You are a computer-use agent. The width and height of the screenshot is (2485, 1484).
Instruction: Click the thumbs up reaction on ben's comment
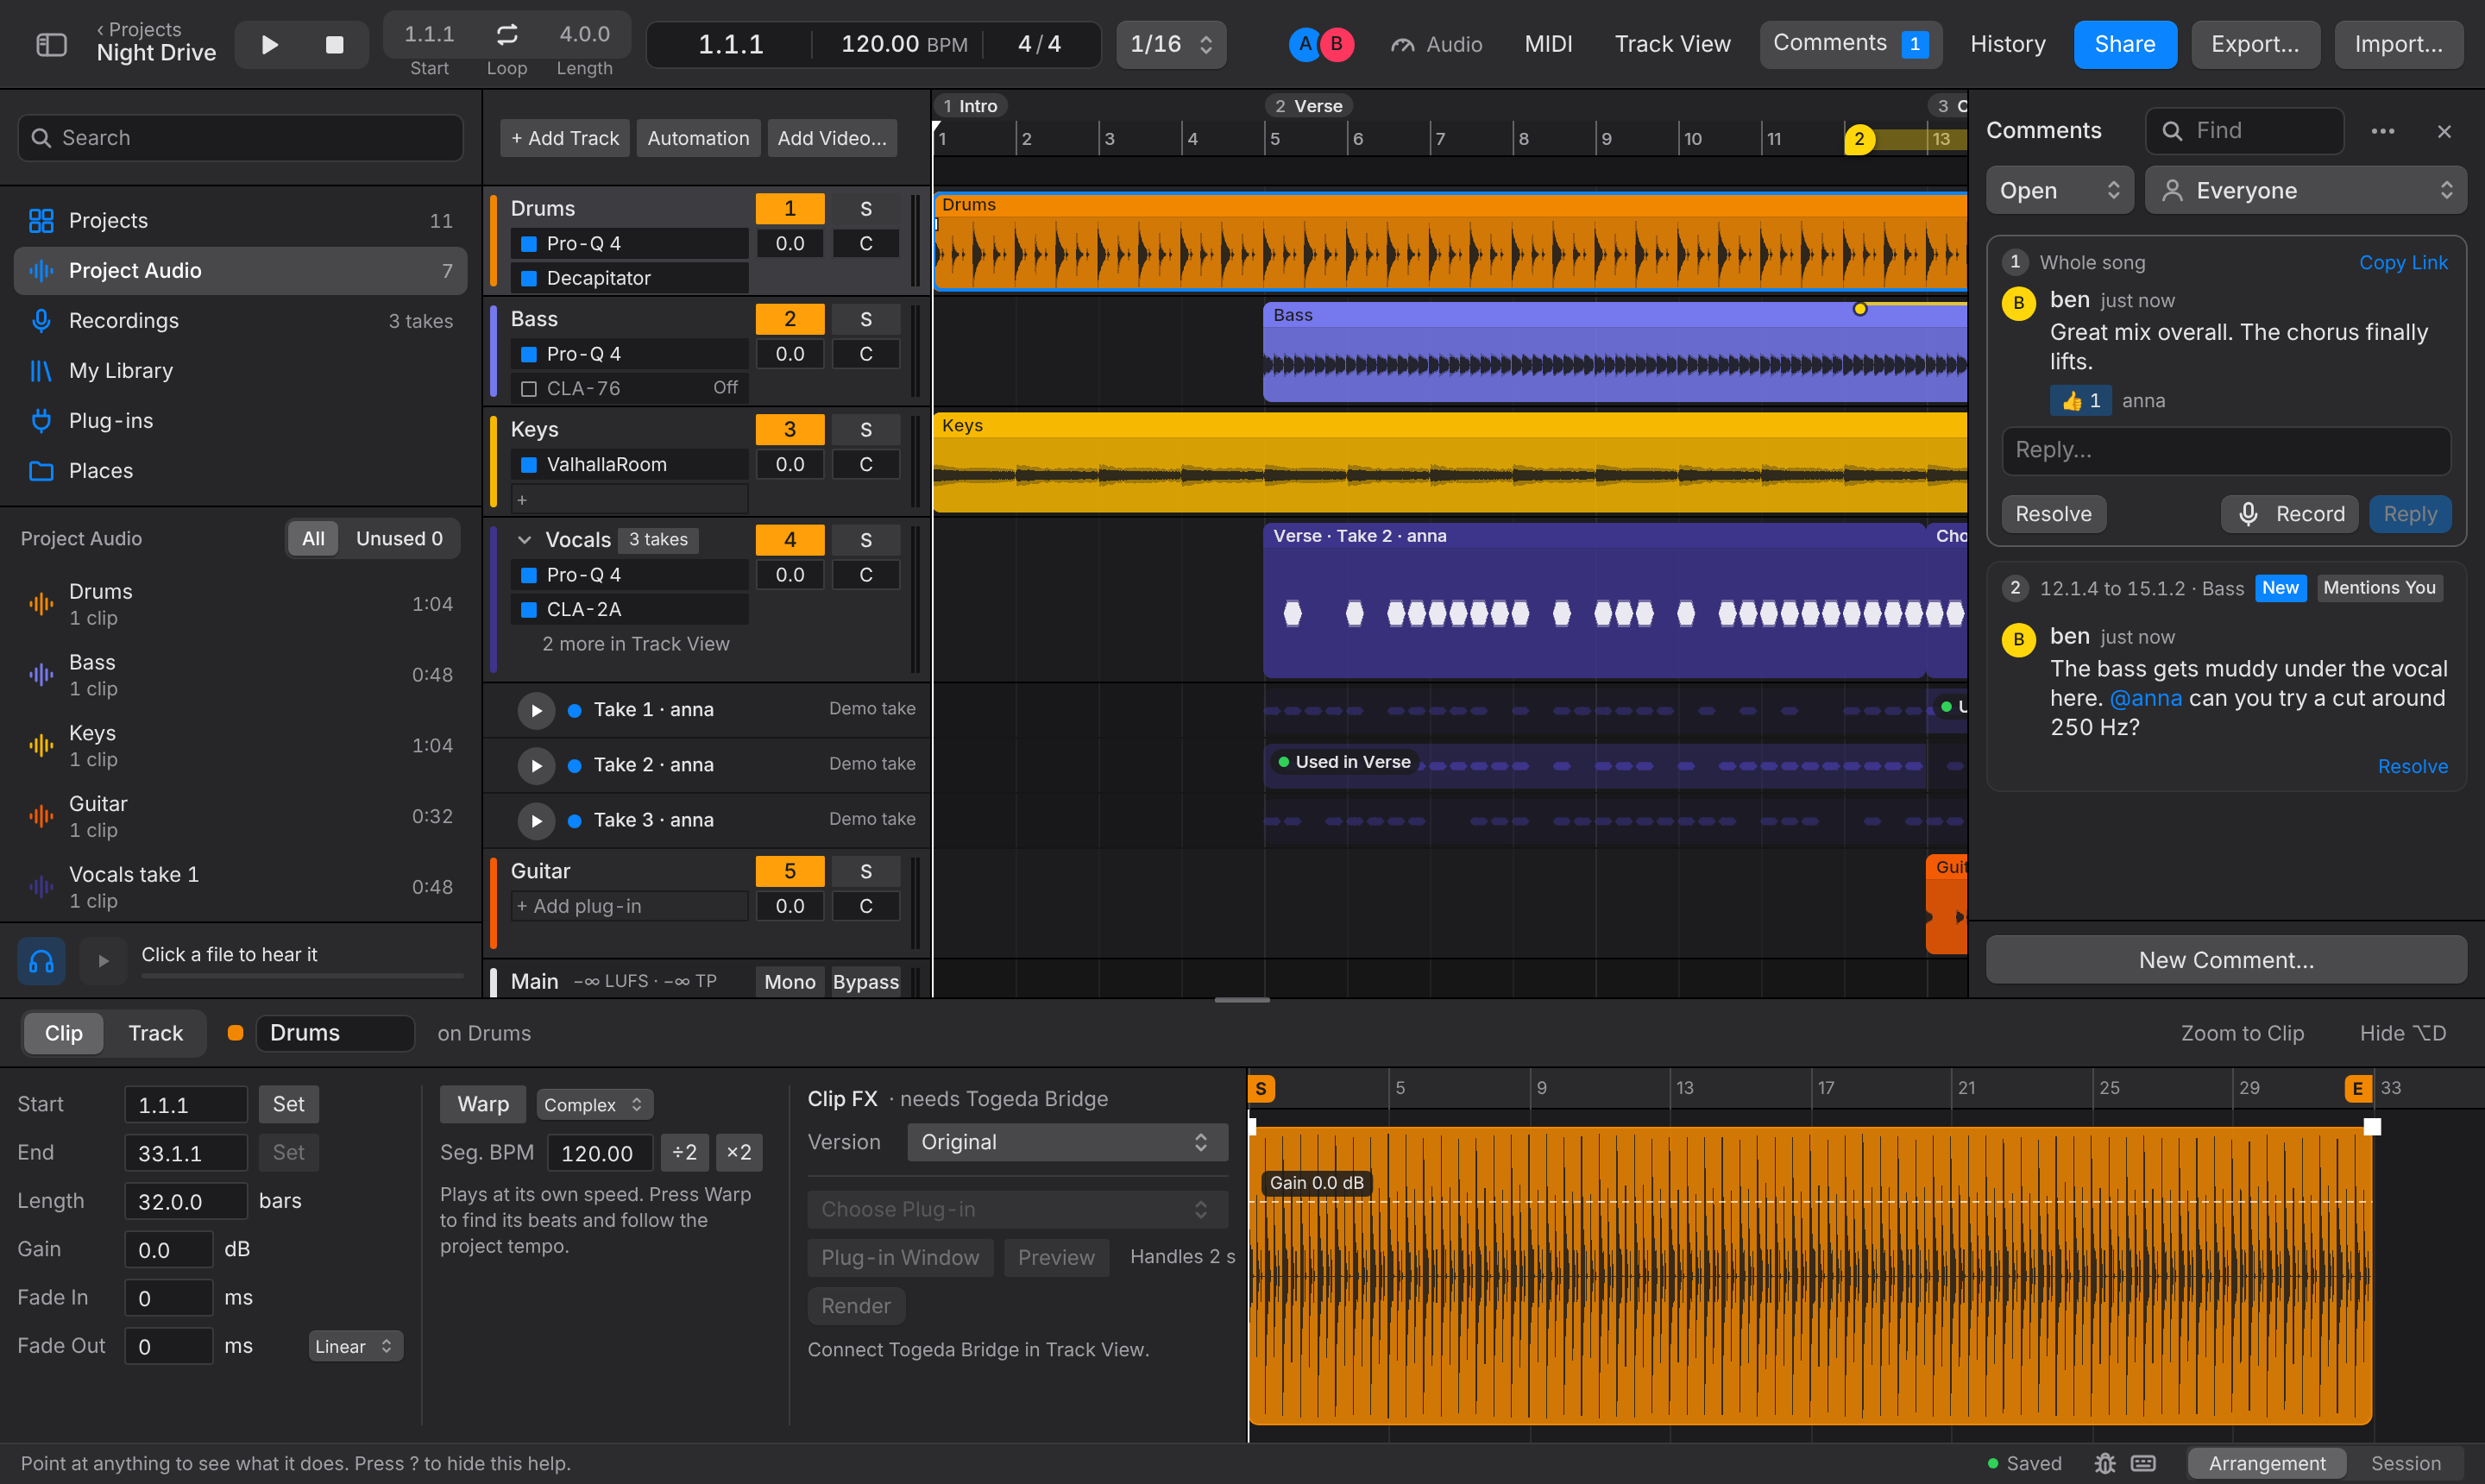click(x=2080, y=400)
